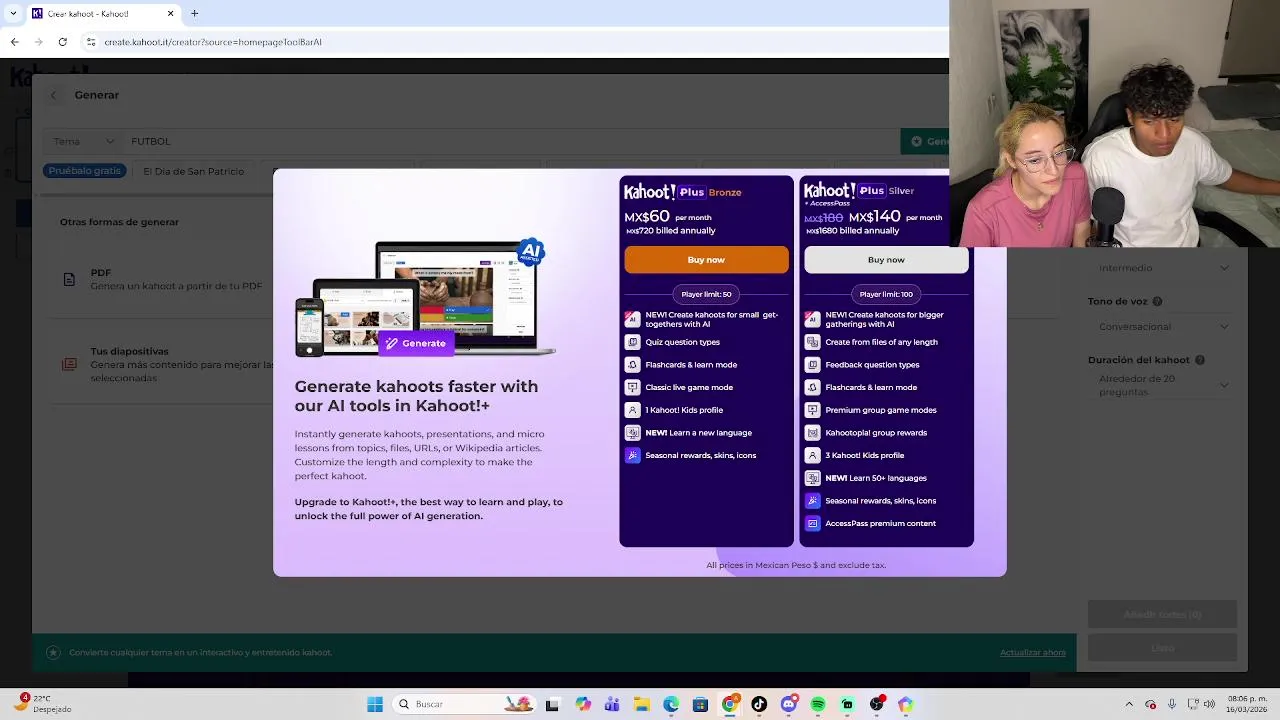Click the purple Generate button on image
Viewport: 1280px width, 720px height.
point(416,343)
